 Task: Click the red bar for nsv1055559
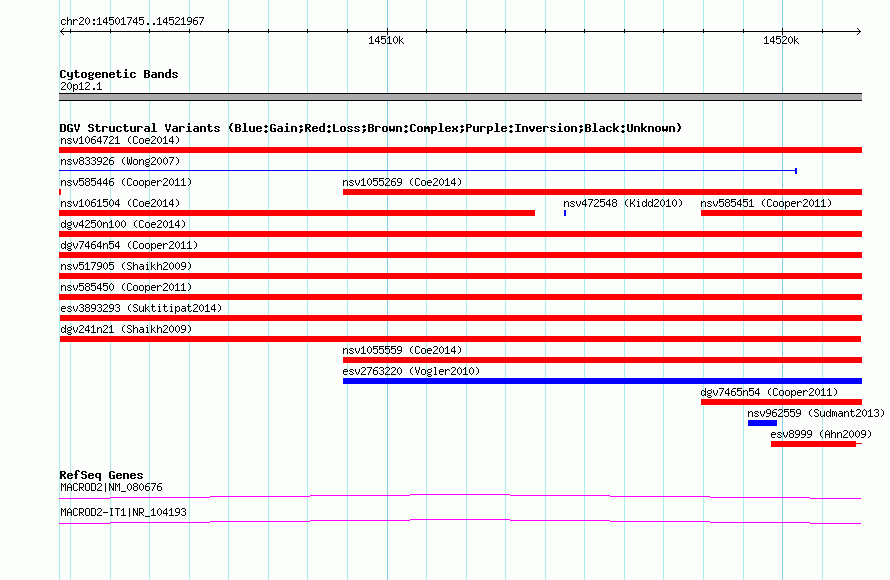(x=602, y=360)
